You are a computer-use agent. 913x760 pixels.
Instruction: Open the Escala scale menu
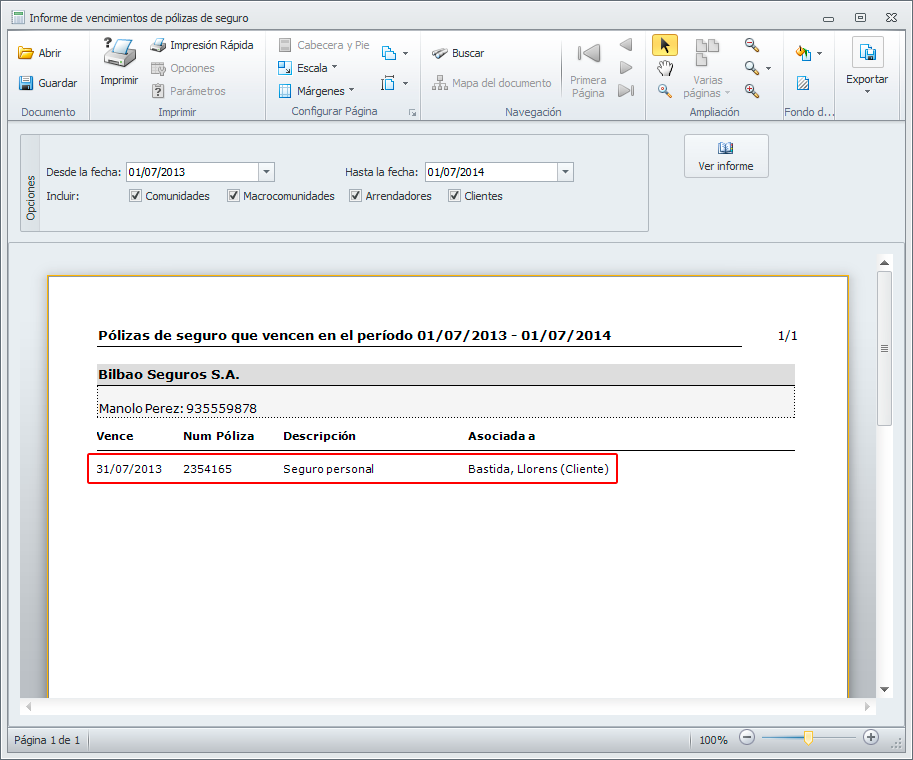[307, 68]
